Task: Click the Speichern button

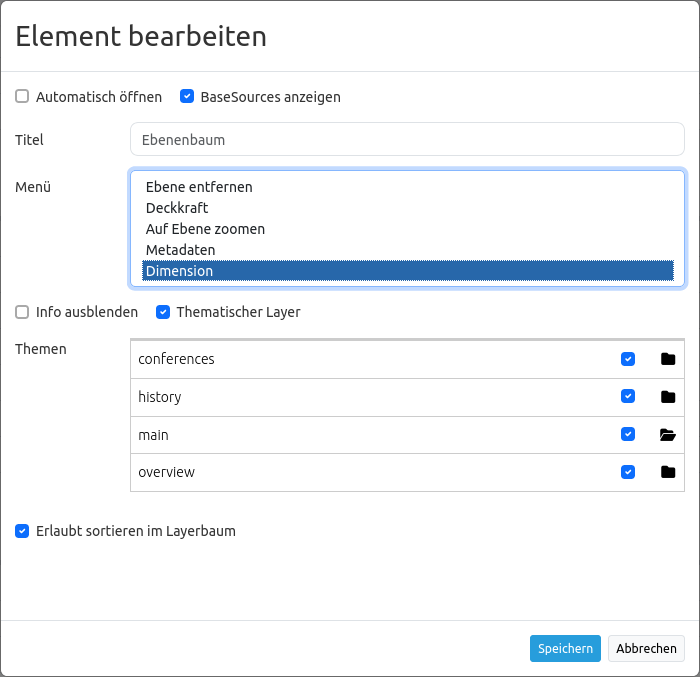Action: tap(565, 648)
